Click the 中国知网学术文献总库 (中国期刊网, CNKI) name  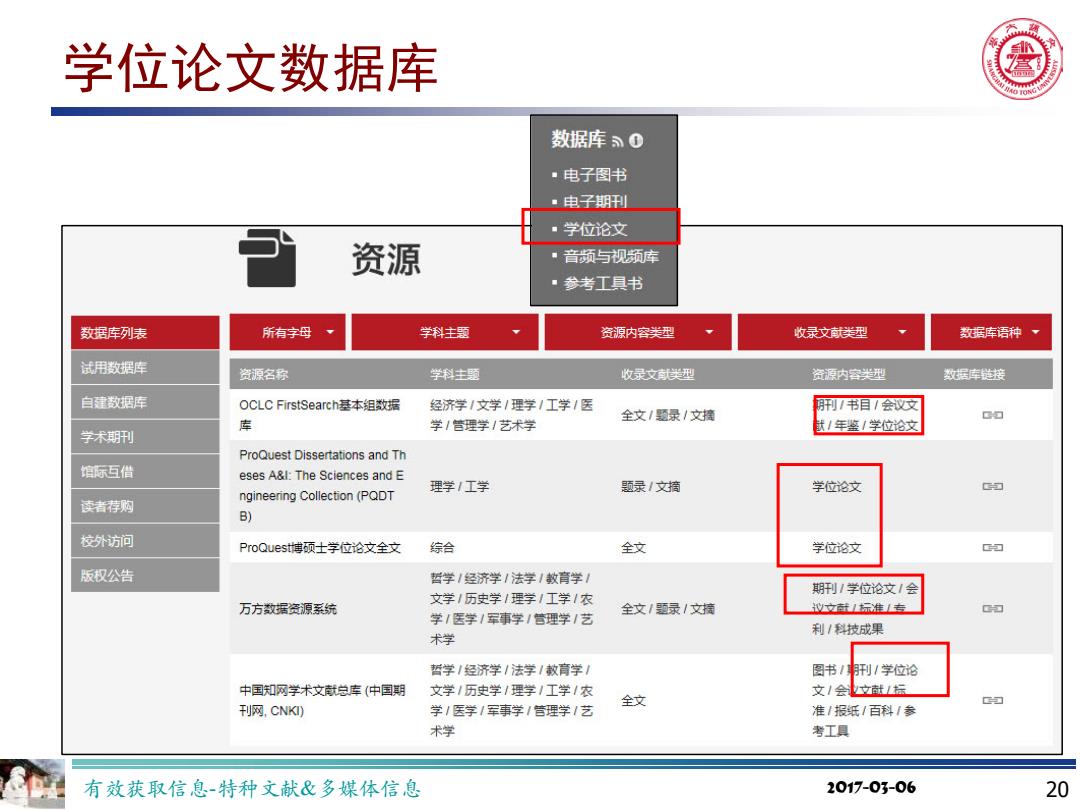pos(322,700)
